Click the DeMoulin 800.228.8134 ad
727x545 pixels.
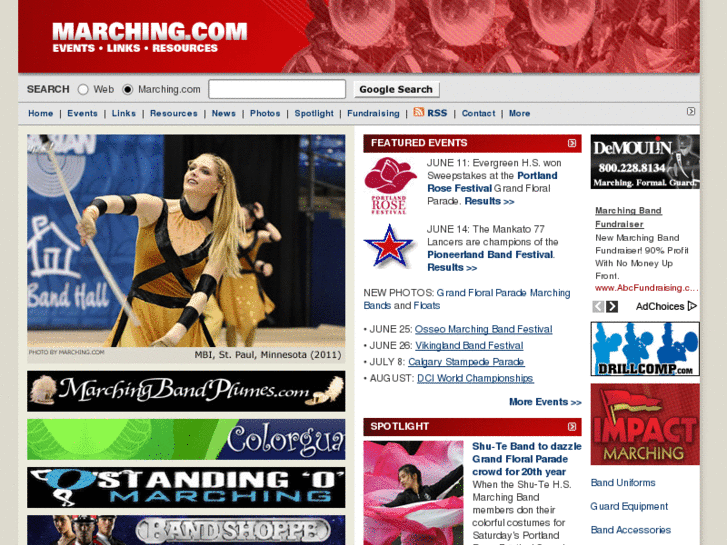pyautogui.click(x=645, y=162)
